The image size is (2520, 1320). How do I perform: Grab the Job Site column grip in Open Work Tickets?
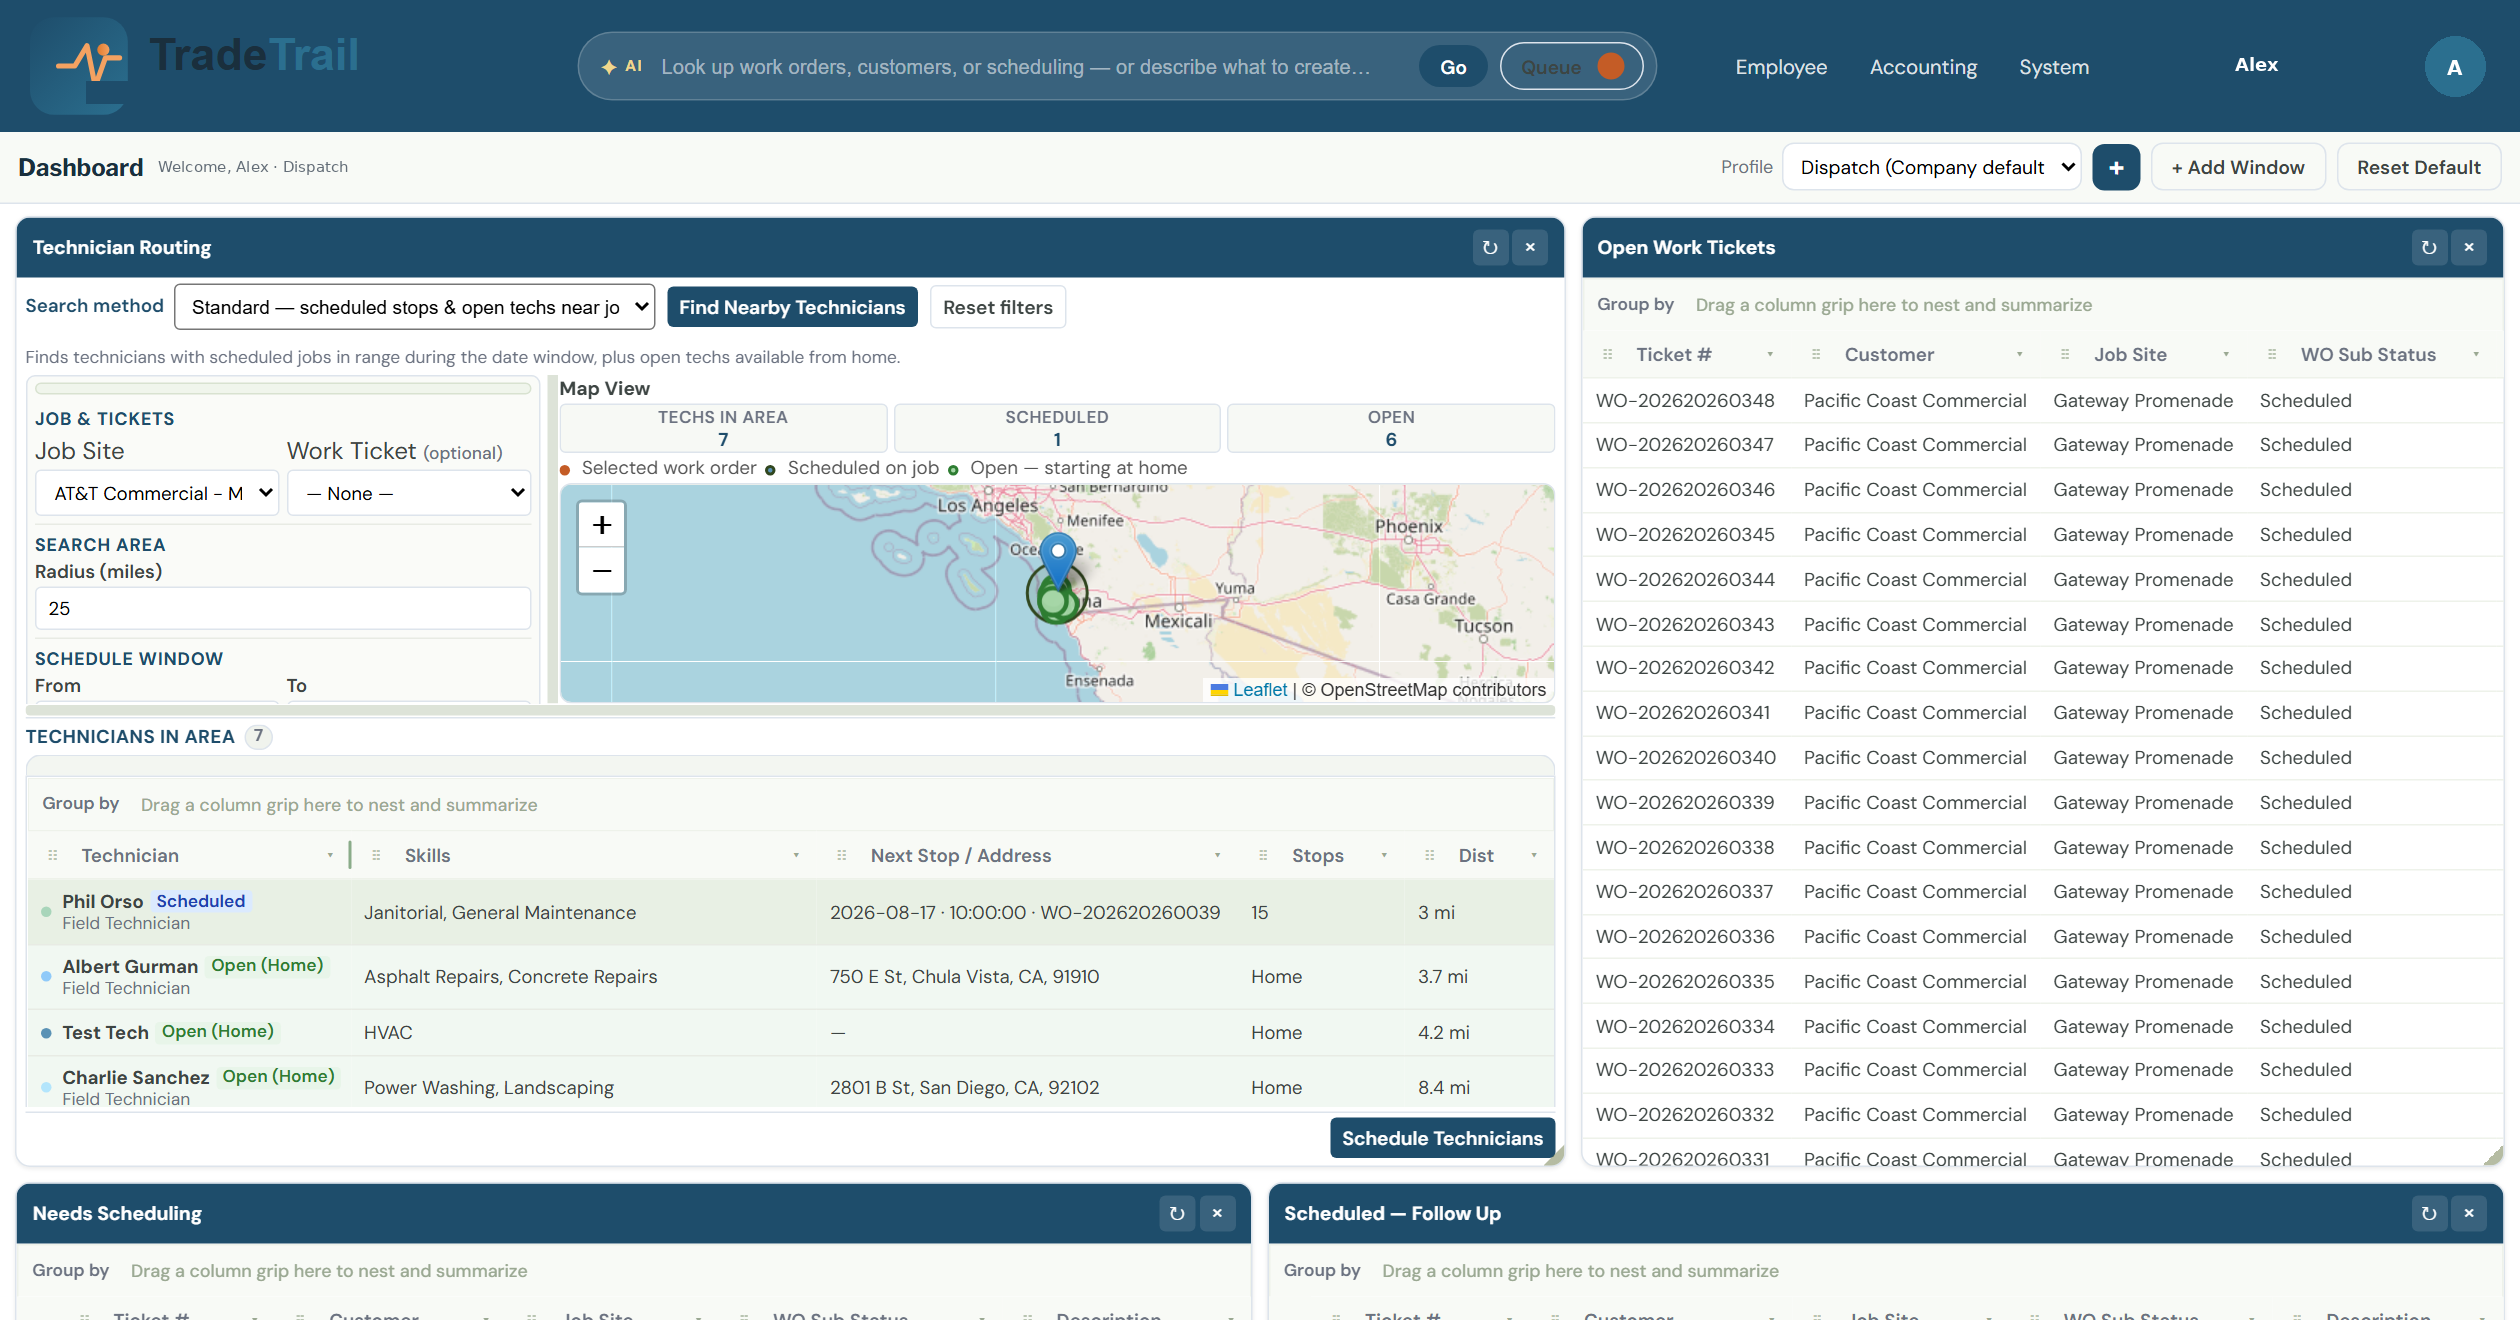tap(2065, 355)
